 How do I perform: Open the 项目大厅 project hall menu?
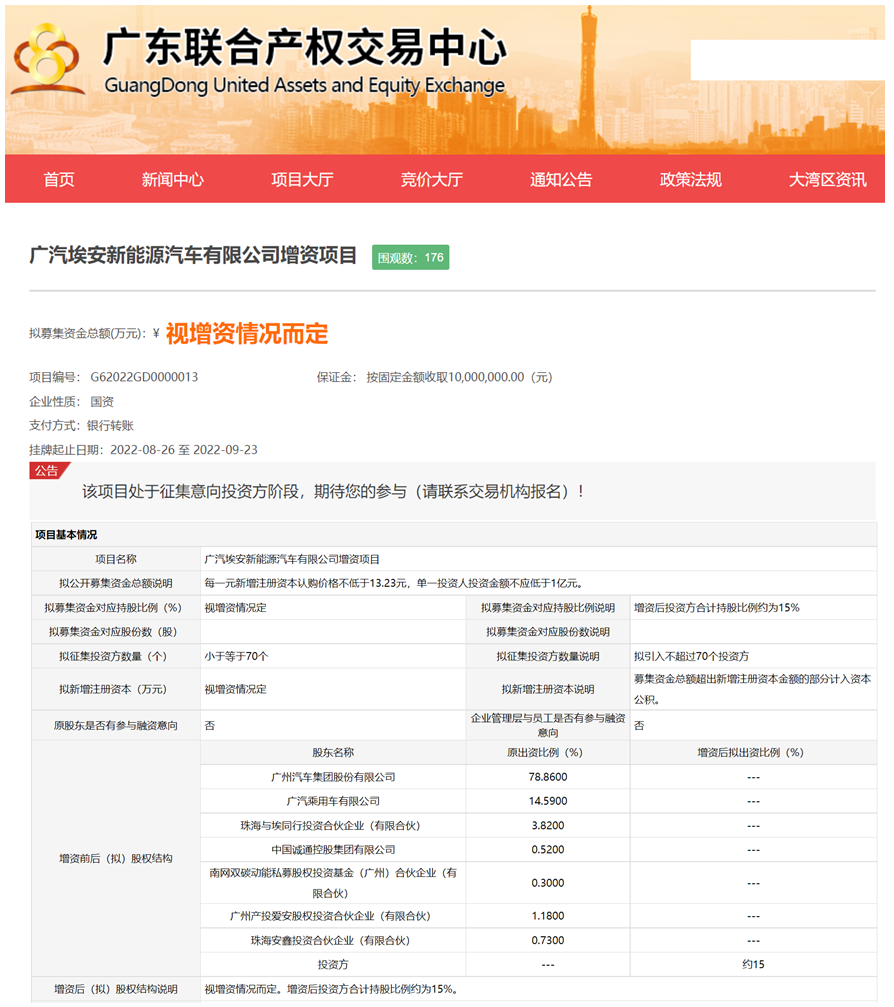(x=302, y=180)
